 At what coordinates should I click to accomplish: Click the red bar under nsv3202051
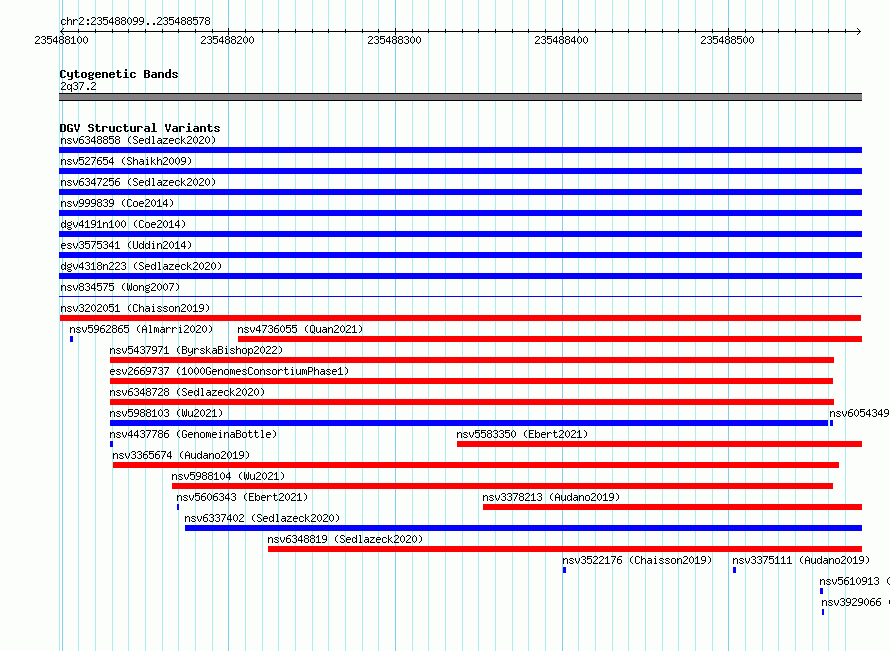(460, 318)
